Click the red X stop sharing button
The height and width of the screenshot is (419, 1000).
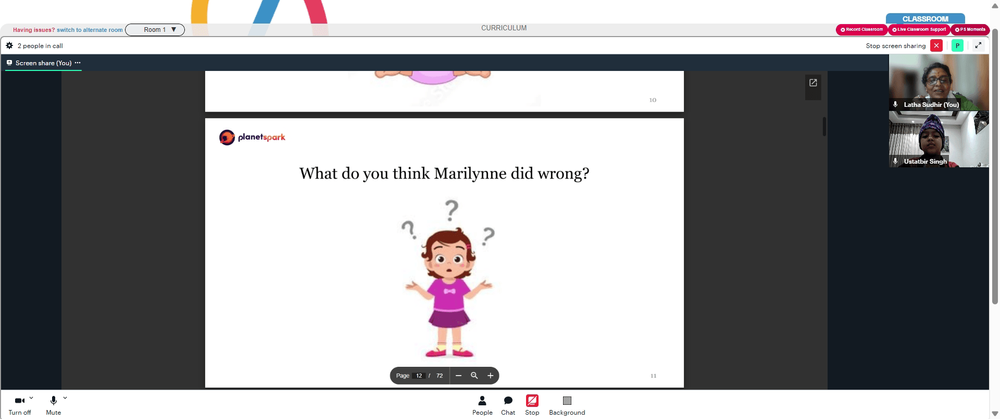(x=936, y=46)
